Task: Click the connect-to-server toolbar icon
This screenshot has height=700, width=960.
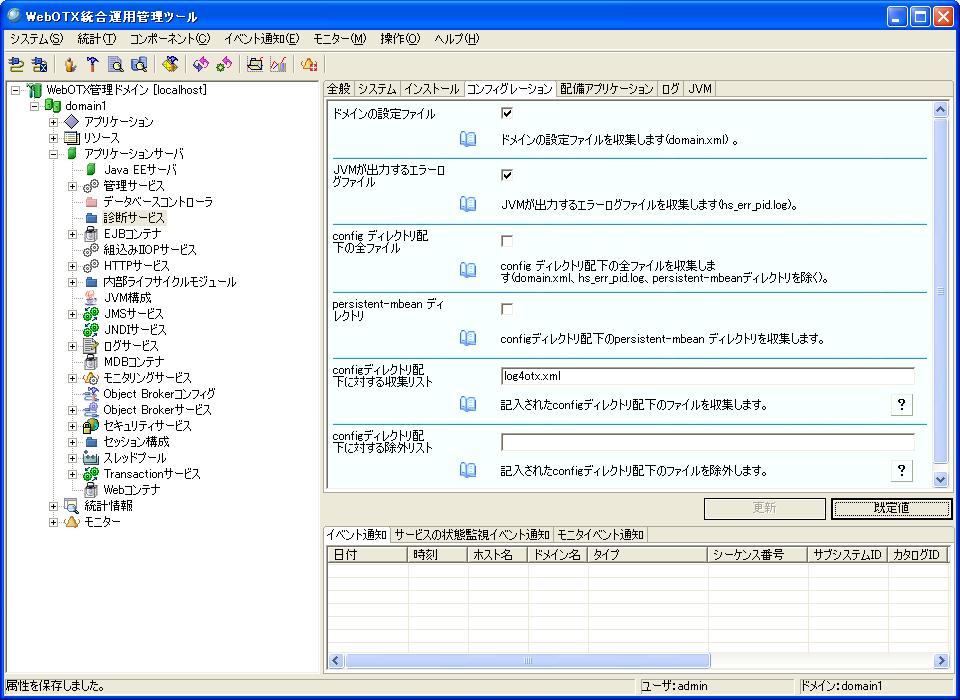Action: coord(16,65)
